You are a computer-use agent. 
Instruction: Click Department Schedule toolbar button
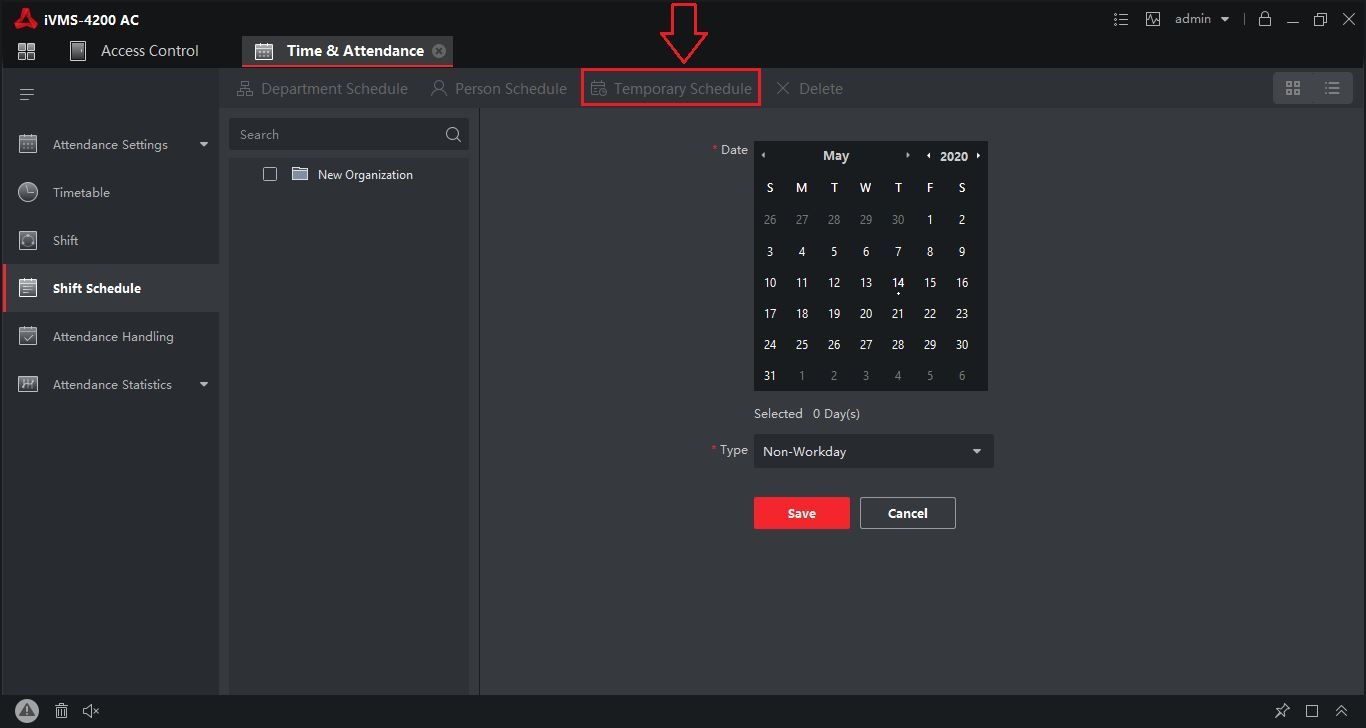(x=322, y=89)
